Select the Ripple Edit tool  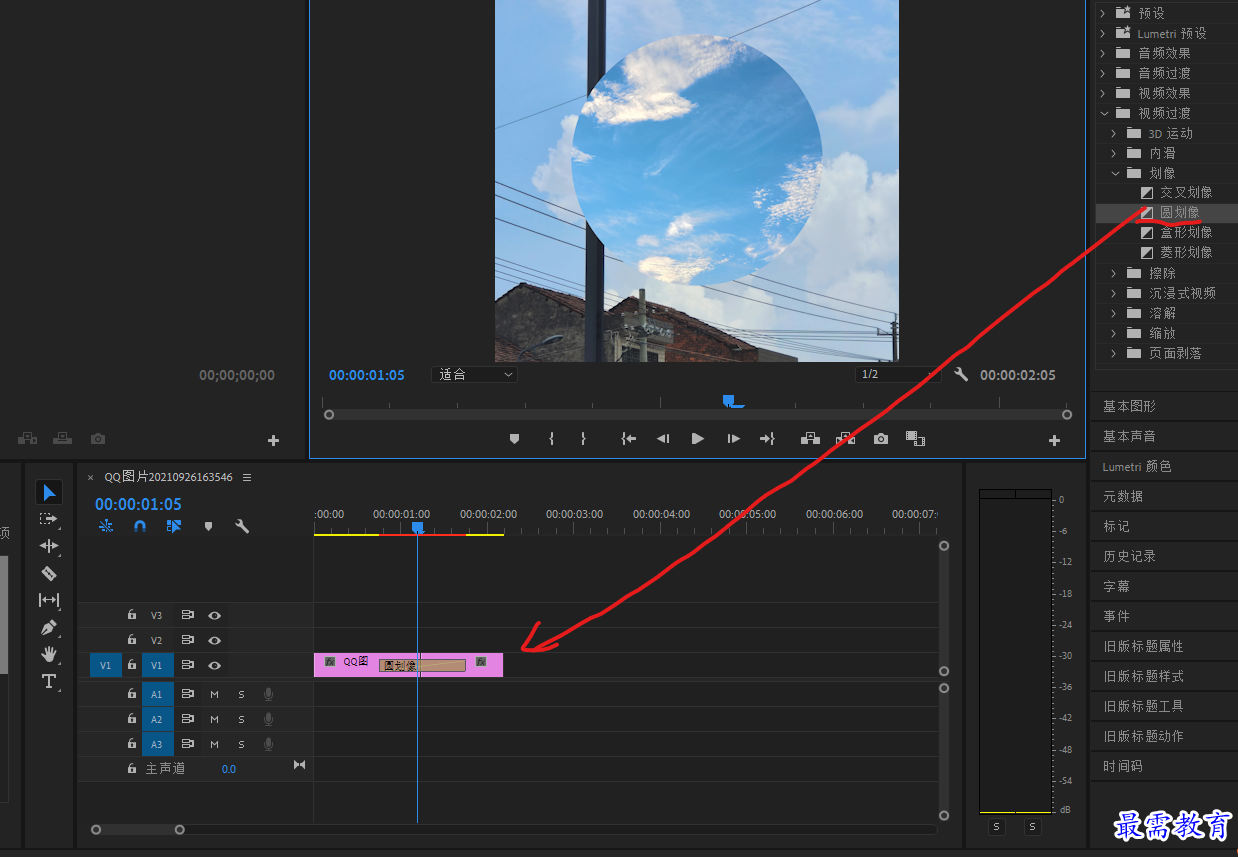point(49,546)
